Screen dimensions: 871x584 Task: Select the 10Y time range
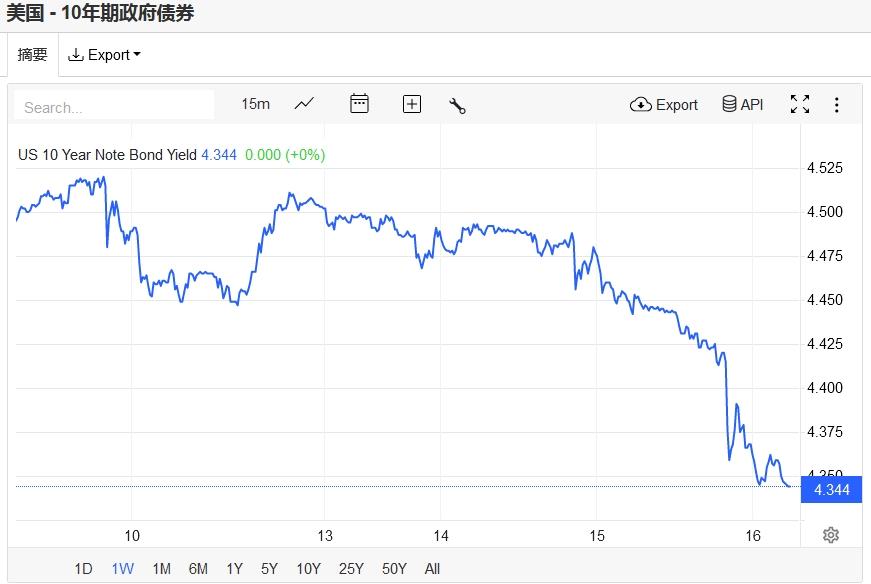point(308,569)
